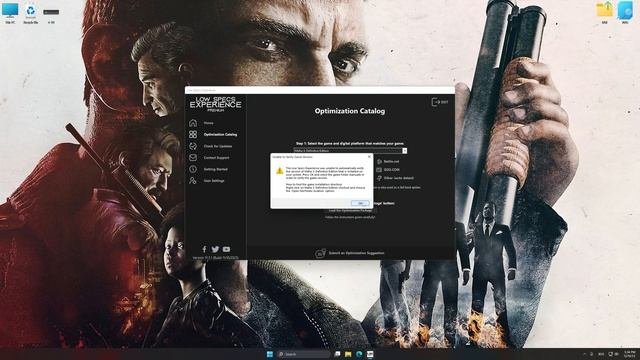The width and height of the screenshot is (640, 360).
Task: Open the YouTube social link icon
Action: click(226, 249)
